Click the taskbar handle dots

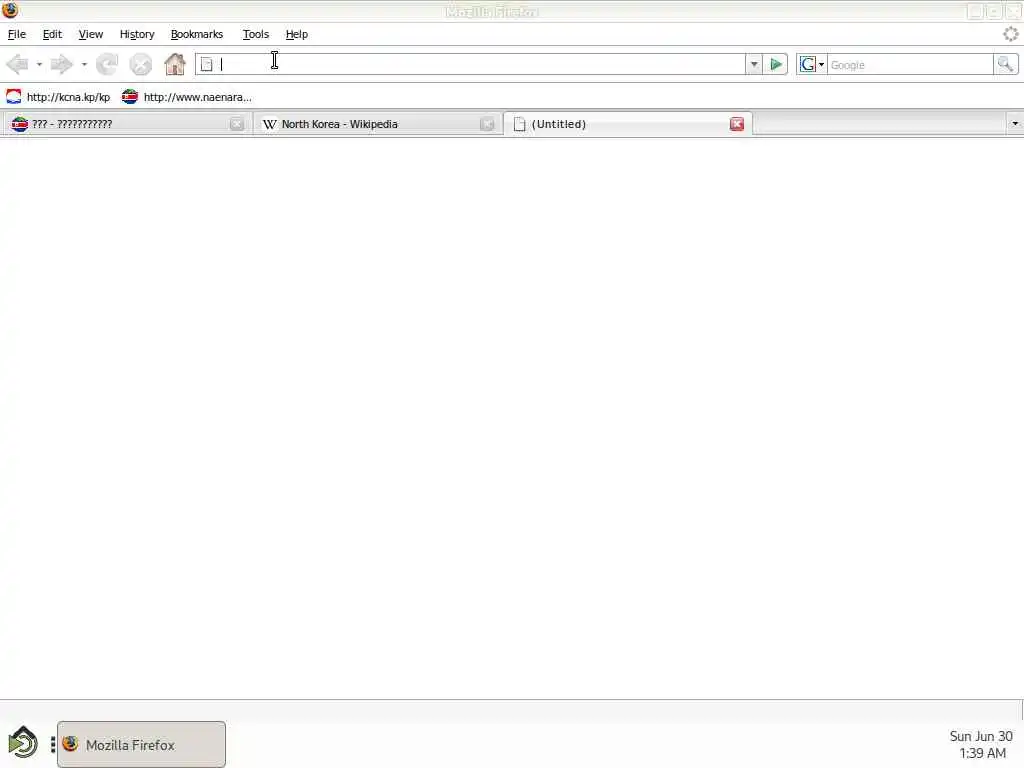[x=52, y=744]
